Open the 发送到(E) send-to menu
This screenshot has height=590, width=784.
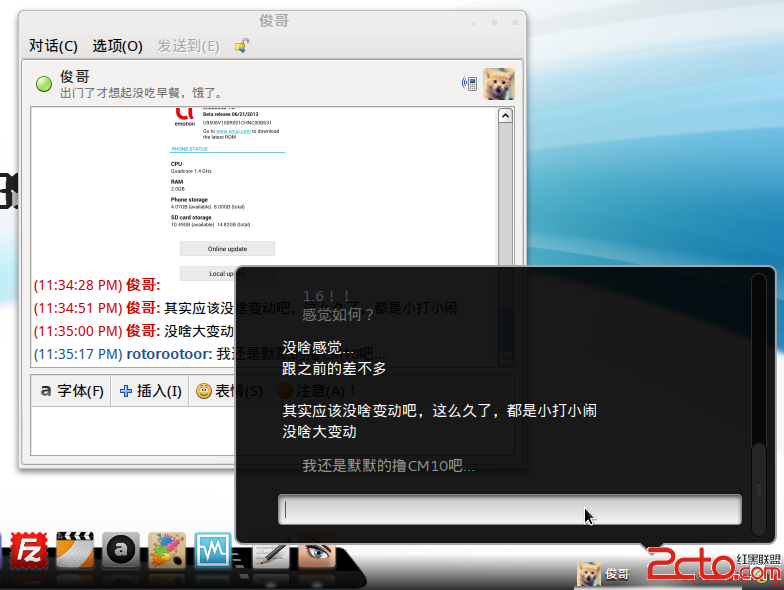188,46
